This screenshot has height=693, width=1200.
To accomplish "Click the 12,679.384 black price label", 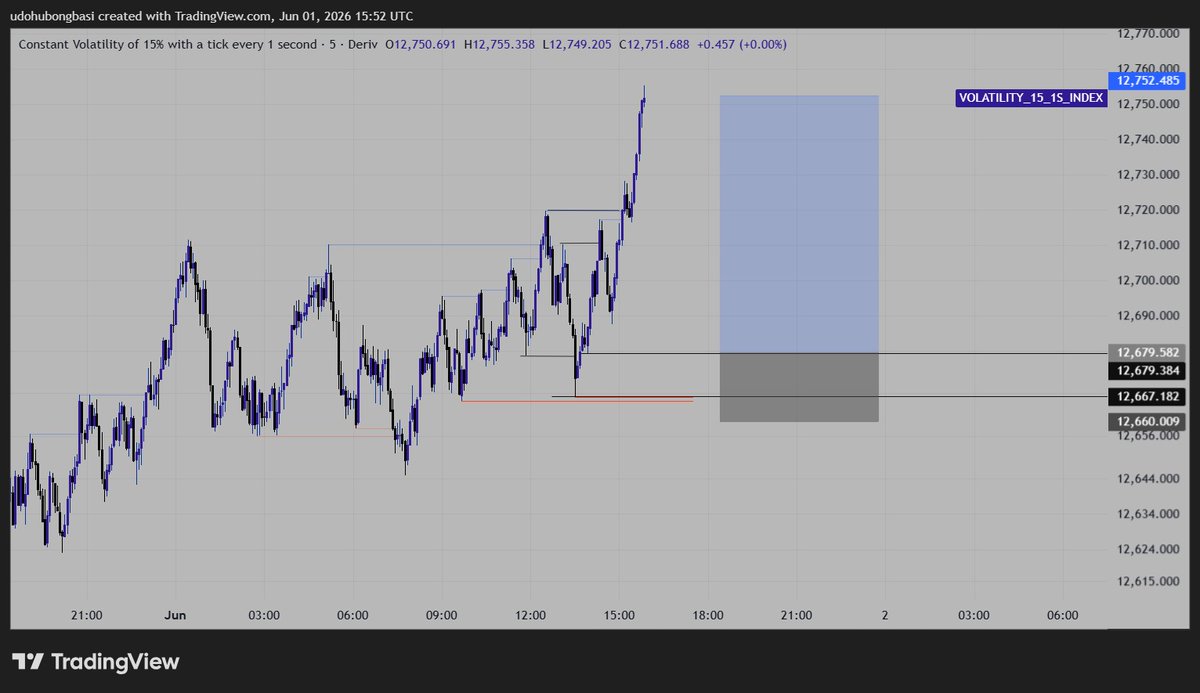I will [1149, 370].
